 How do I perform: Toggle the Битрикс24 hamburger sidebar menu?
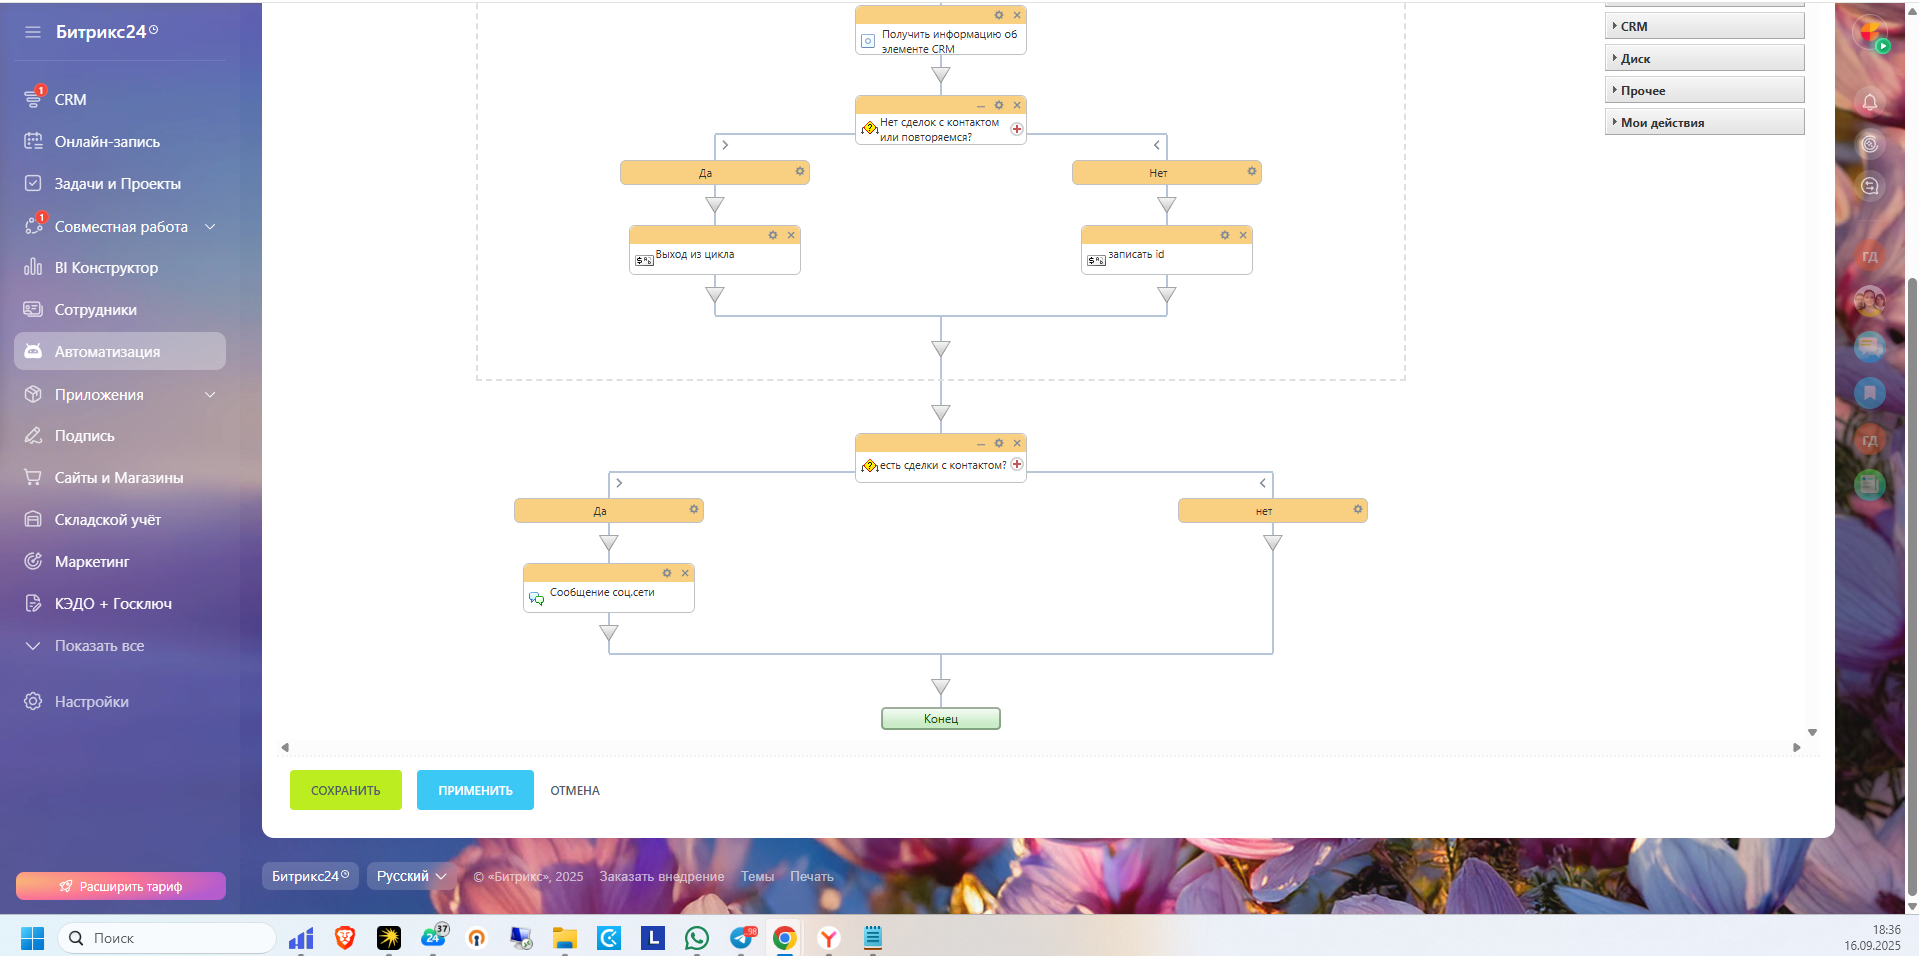click(33, 32)
